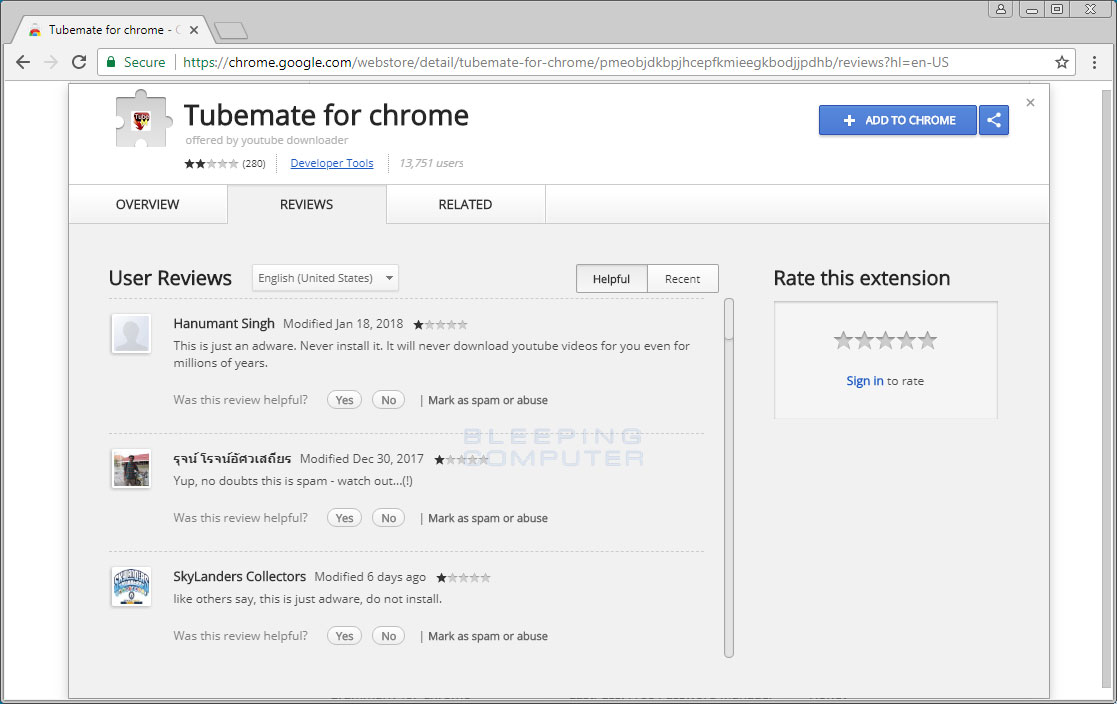This screenshot has height=704, width=1117.
Task: Sort reviews by Helpful
Action: [611, 279]
